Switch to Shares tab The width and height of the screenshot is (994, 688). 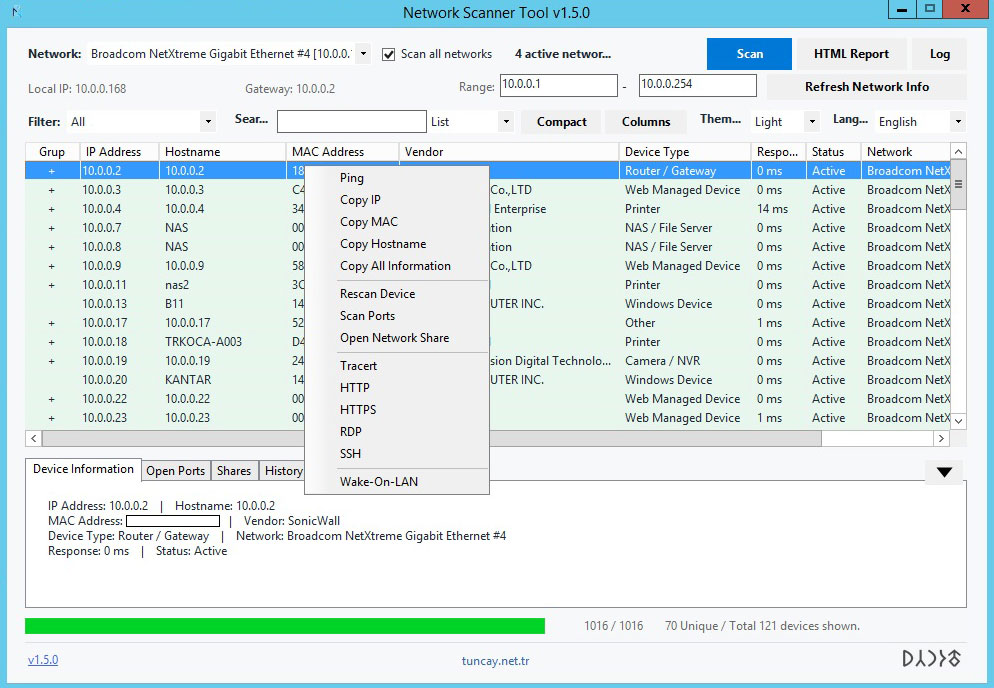pyautogui.click(x=234, y=471)
